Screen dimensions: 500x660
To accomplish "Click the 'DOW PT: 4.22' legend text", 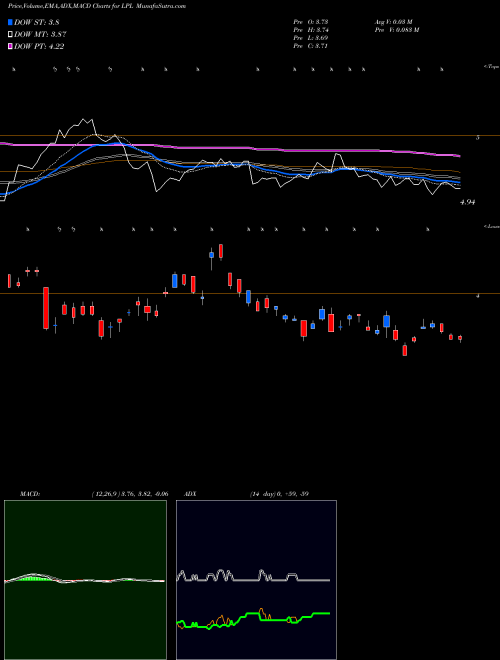I will point(39,46).
